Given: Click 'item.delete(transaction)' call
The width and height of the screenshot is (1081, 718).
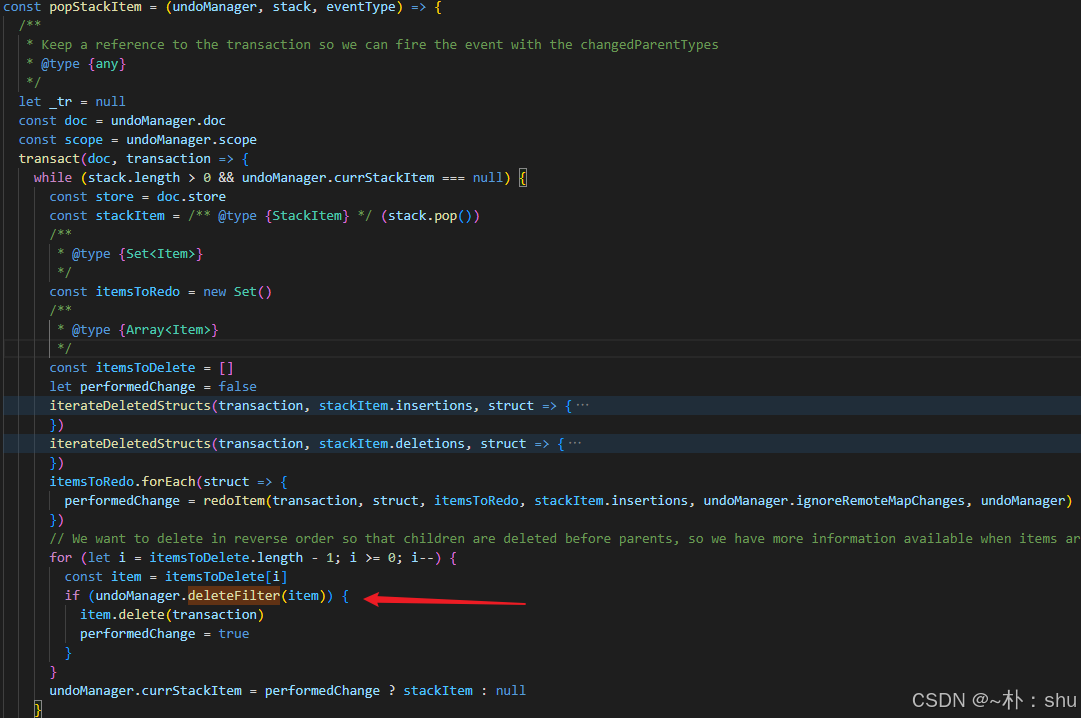Looking at the screenshot, I should [x=172, y=615].
